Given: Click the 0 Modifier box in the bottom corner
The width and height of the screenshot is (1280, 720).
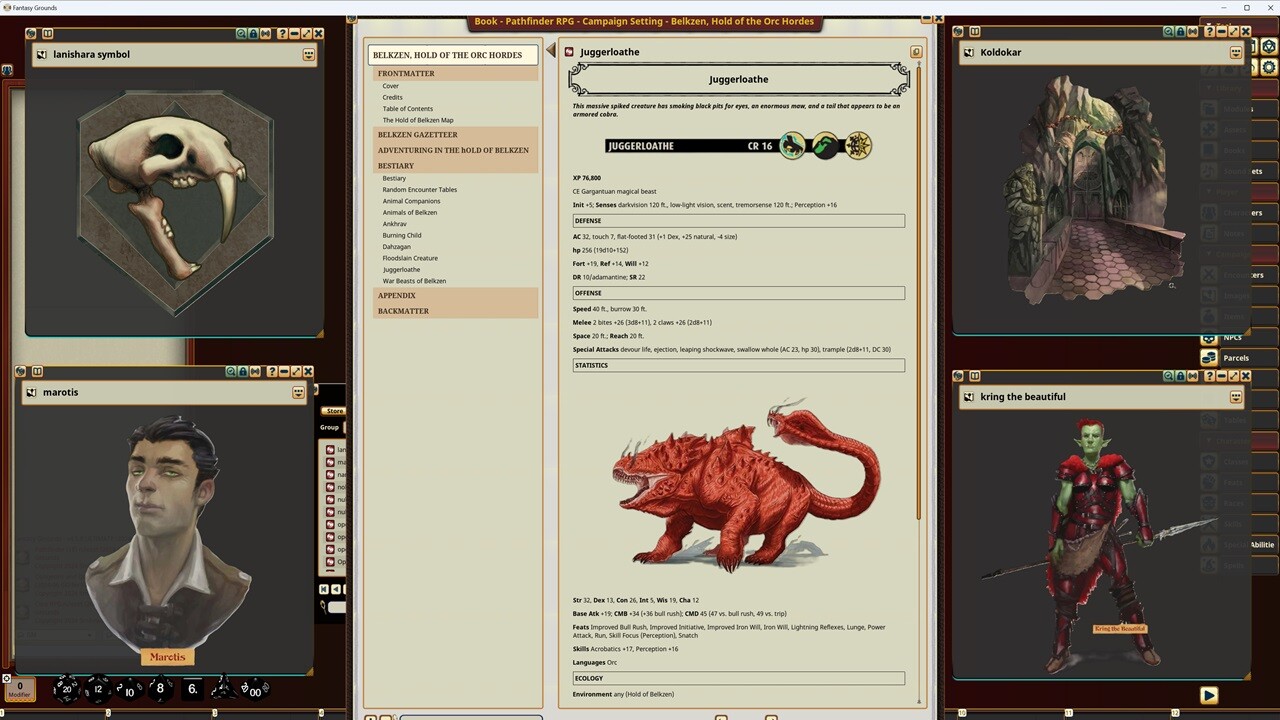Looking at the screenshot, I should [x=18, y=688].
